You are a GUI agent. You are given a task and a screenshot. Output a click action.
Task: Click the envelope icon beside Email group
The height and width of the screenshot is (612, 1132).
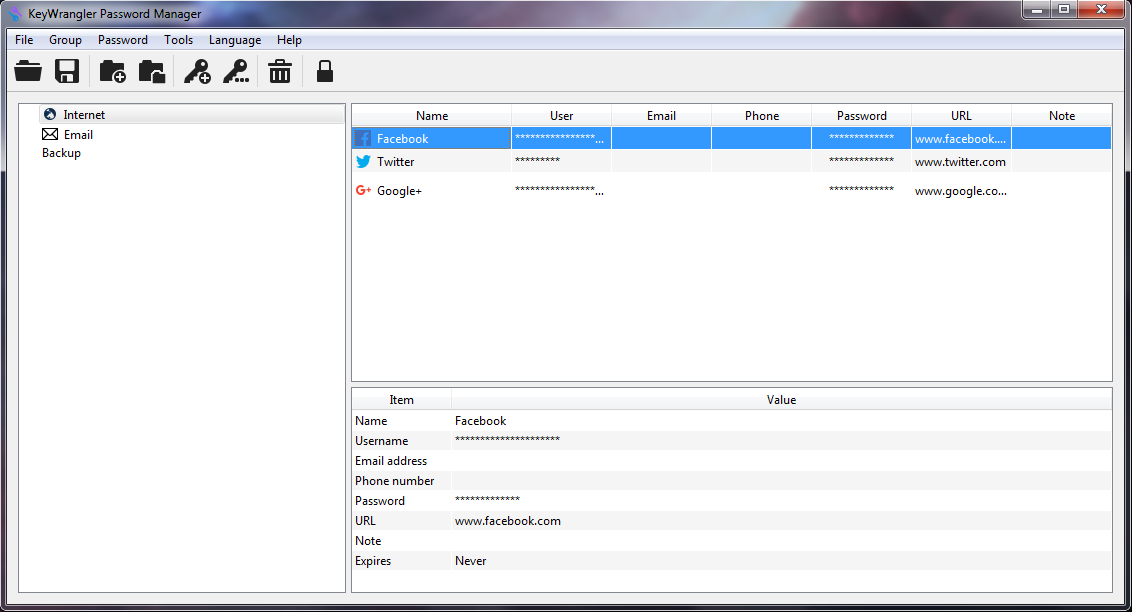click(50, 134)
